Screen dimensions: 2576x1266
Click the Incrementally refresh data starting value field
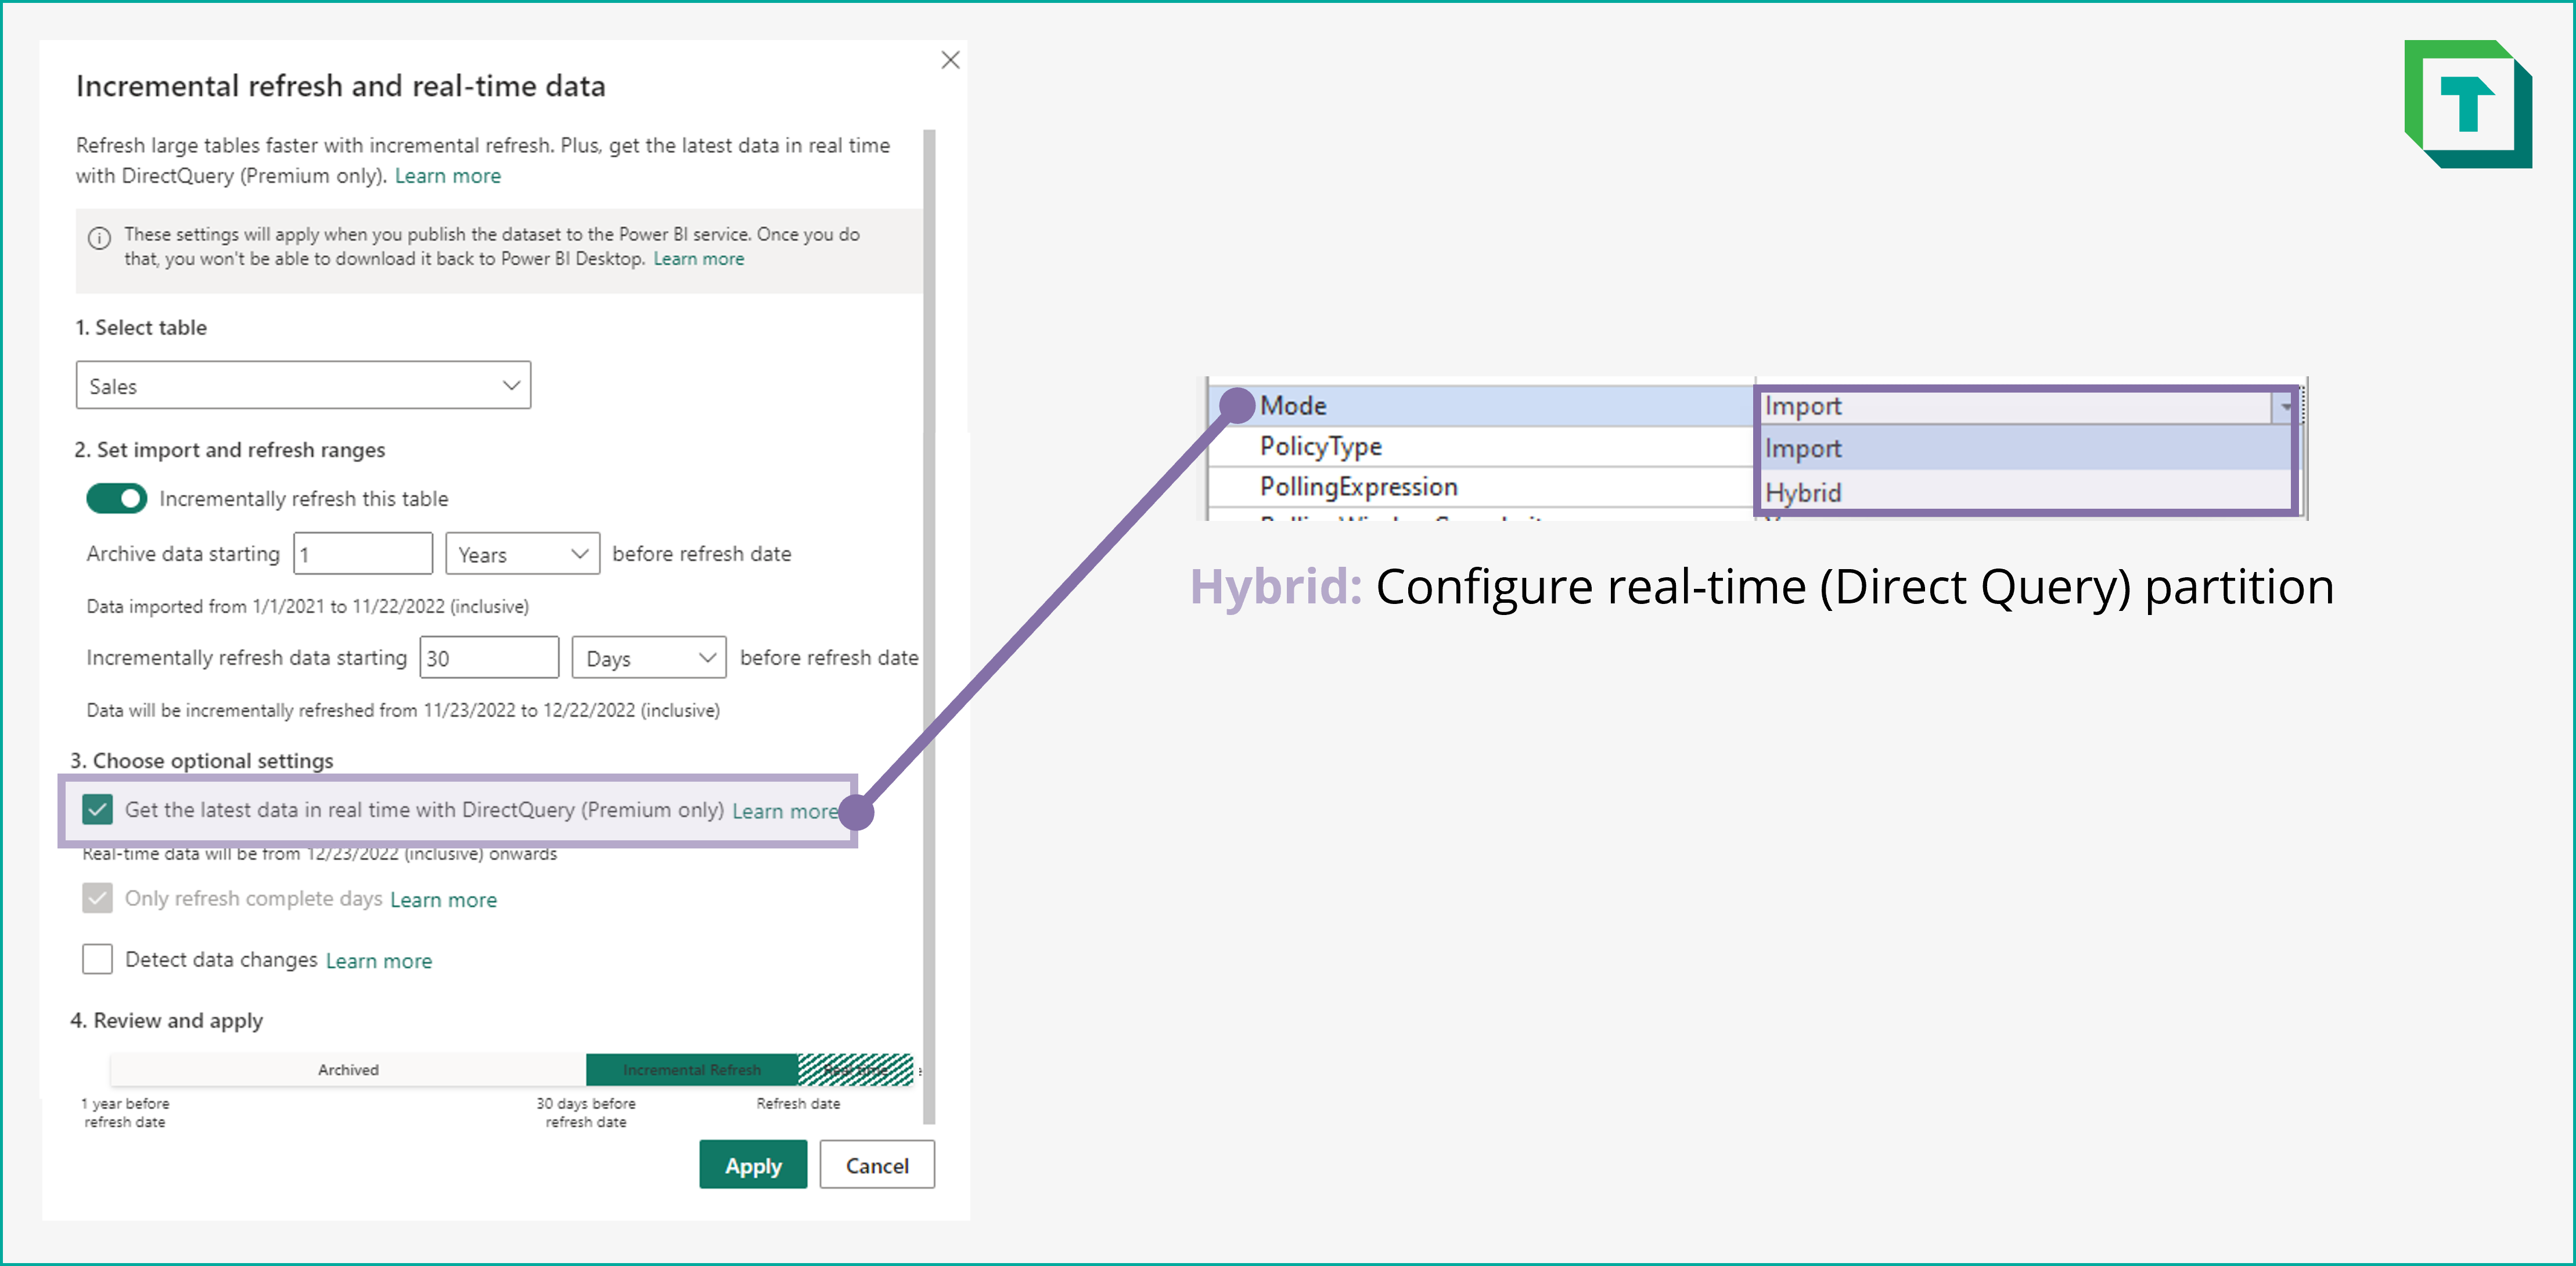pyautogui.click(x=489, y=658)
